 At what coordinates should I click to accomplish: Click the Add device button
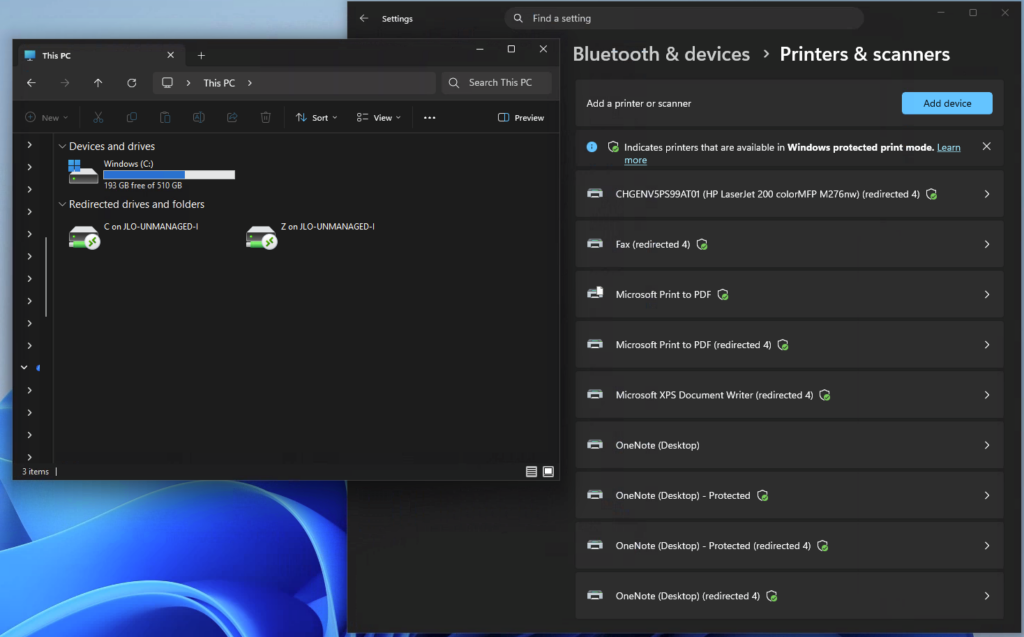tap(947, 103)
